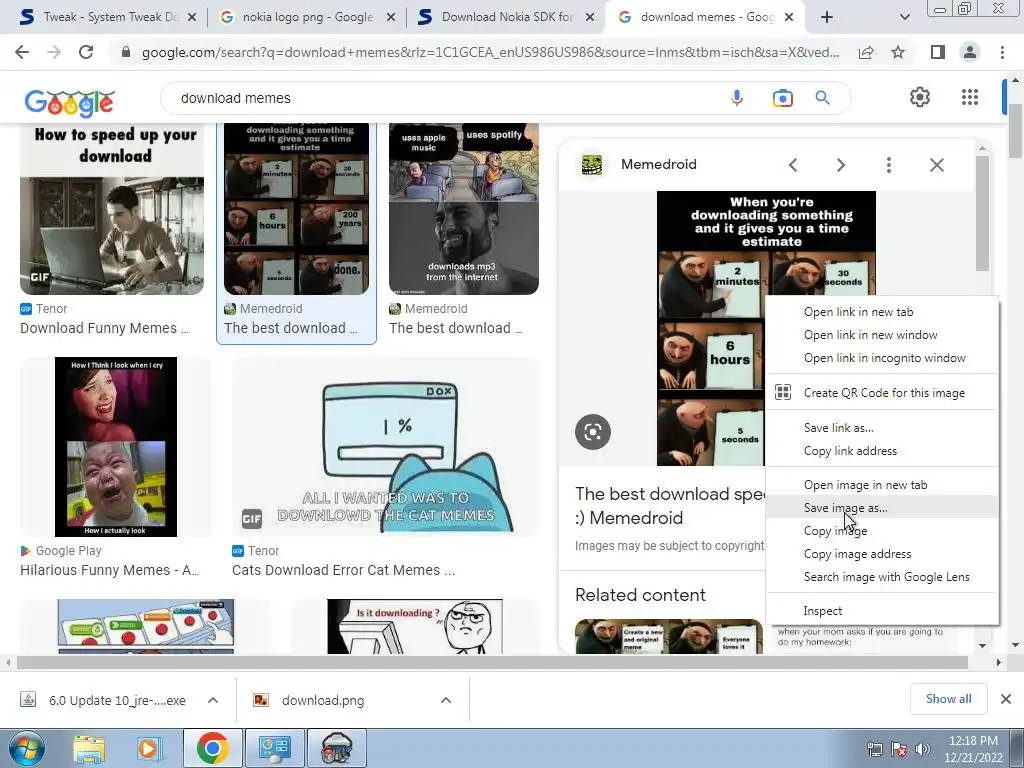Search by image with camera icon

pyautogui.click(x=782, y=98)
